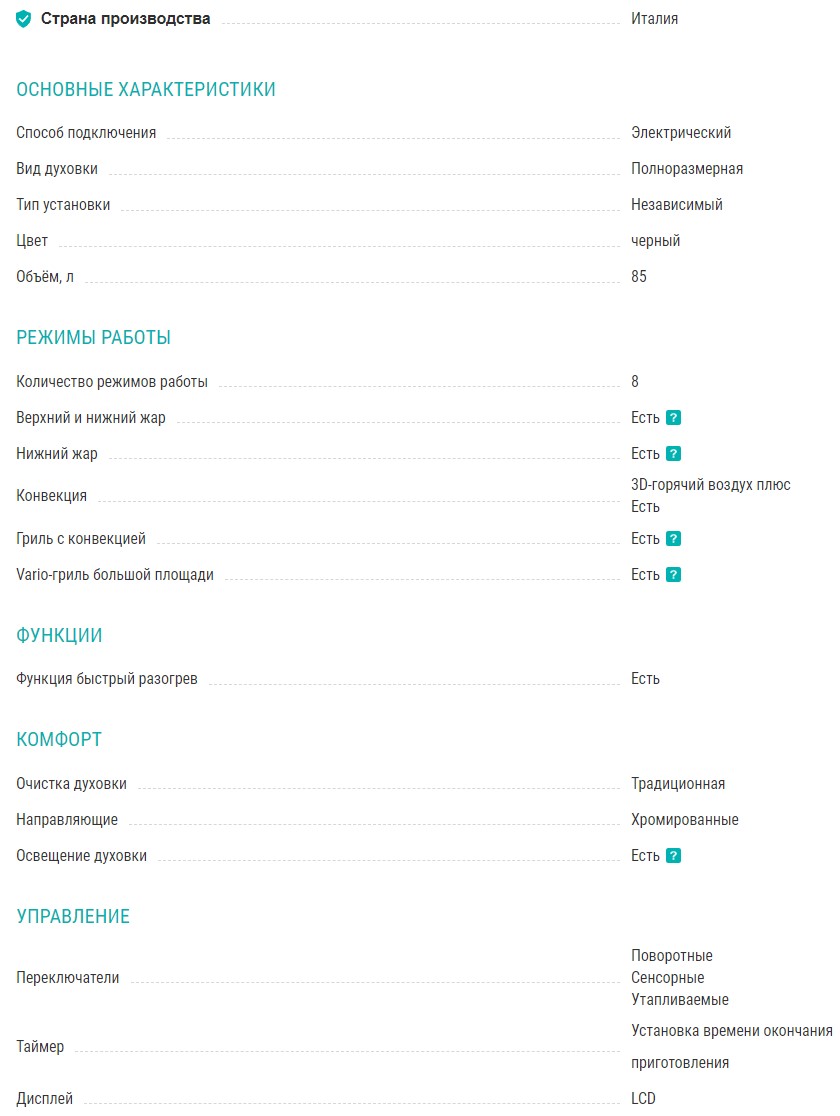Show the tooltip icon for Гриль с конвекцией
The image size is (840, 1116).
pos(673,539)
